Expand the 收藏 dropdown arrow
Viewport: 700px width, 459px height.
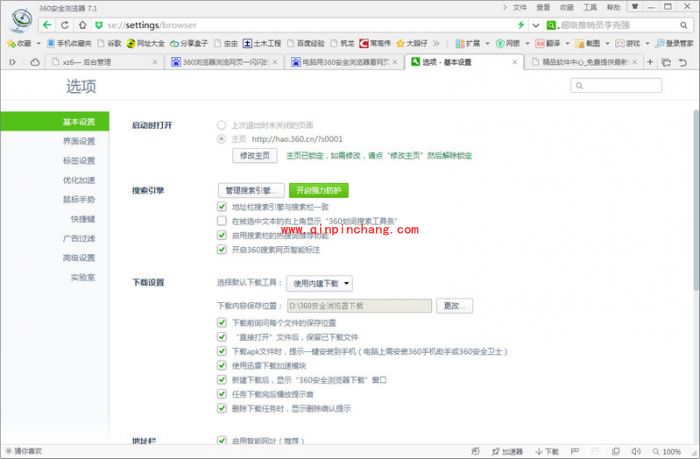tap(38, 43)
